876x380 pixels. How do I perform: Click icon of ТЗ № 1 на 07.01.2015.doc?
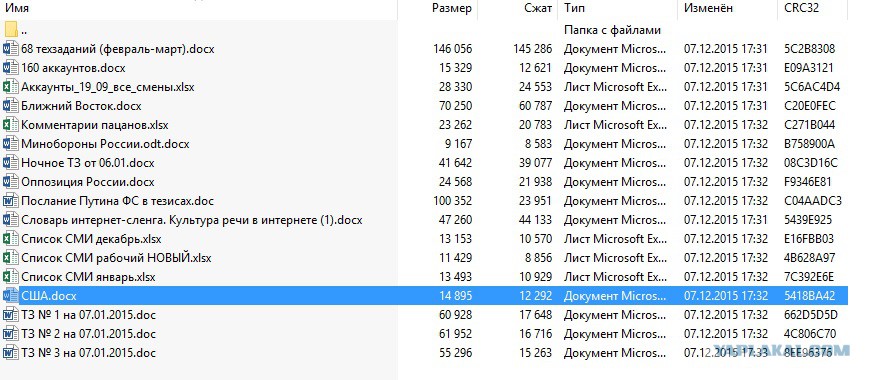tap(11, 315)
